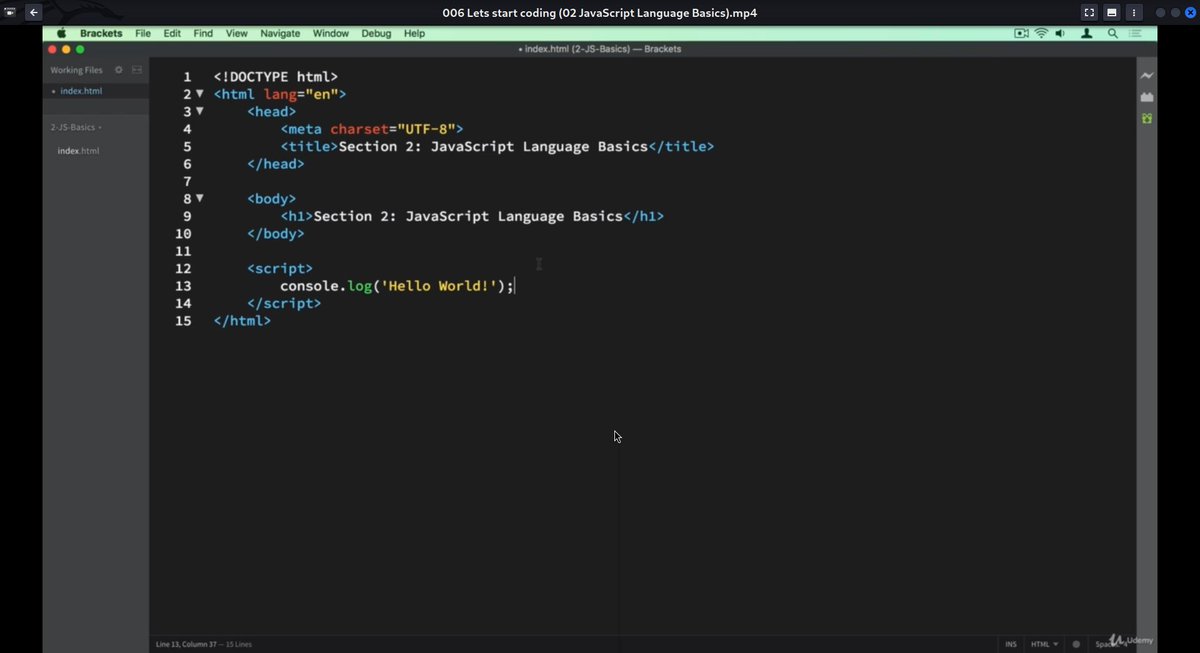Click line number 13 in the gutter
1200x653 pixels.
pos(183,286)
